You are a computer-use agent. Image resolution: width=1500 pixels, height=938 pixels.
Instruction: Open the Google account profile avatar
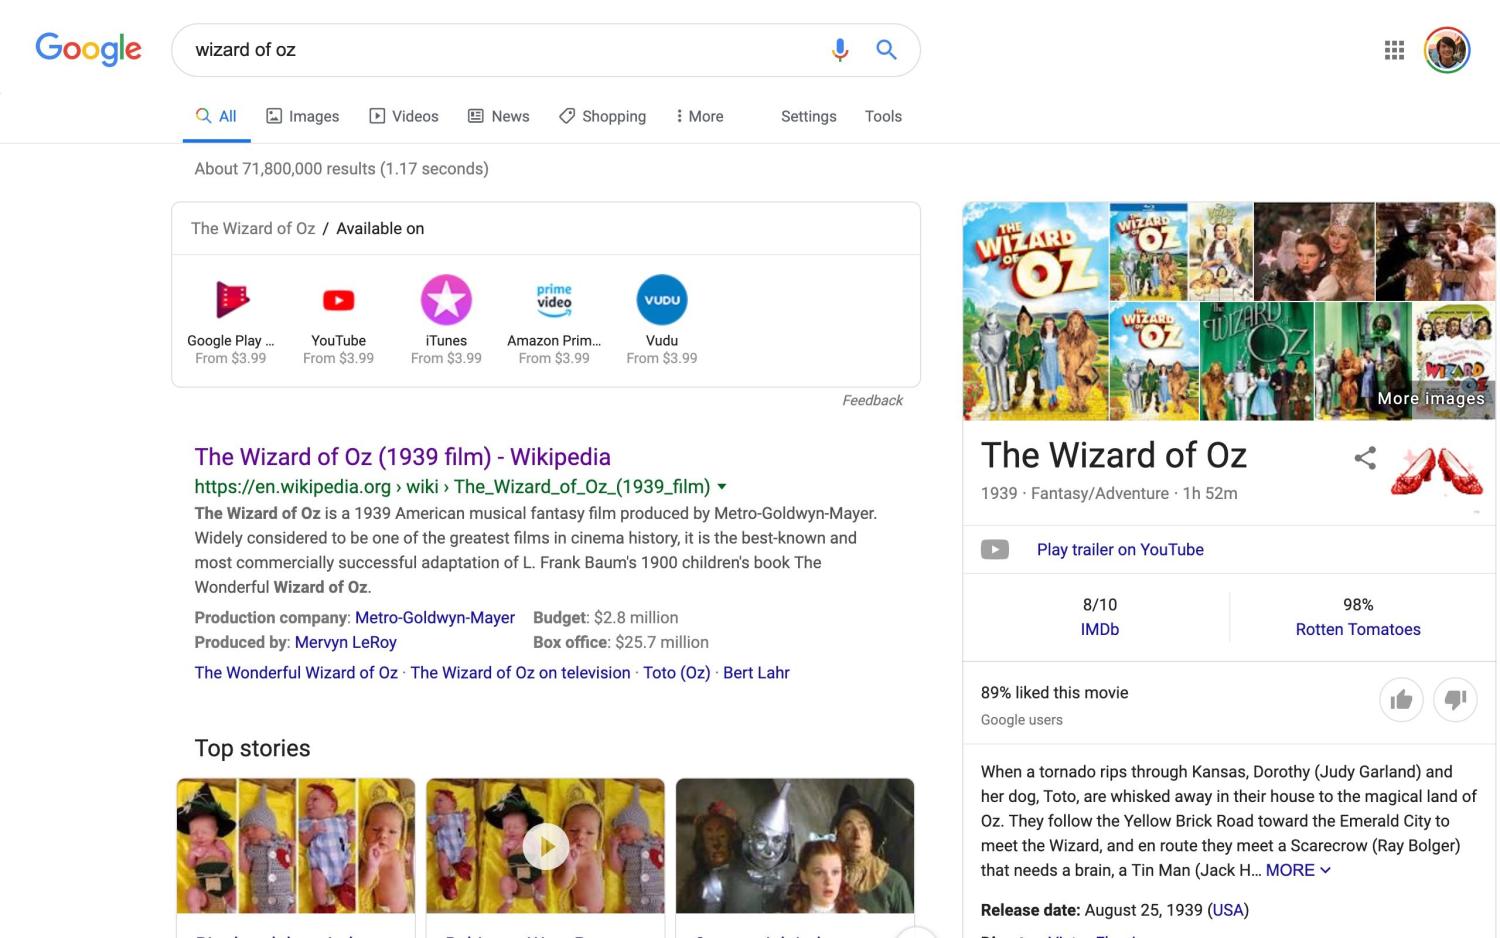pyautogui.click(x=1446, y=50)
